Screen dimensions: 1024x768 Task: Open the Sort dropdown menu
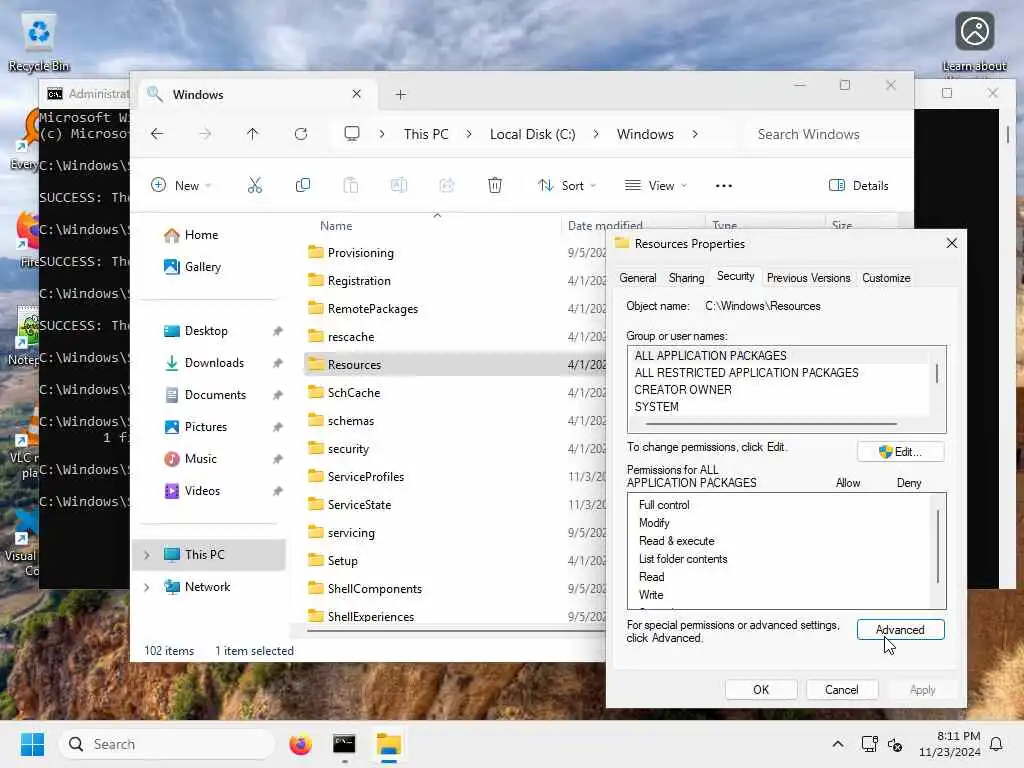point(567,185)
